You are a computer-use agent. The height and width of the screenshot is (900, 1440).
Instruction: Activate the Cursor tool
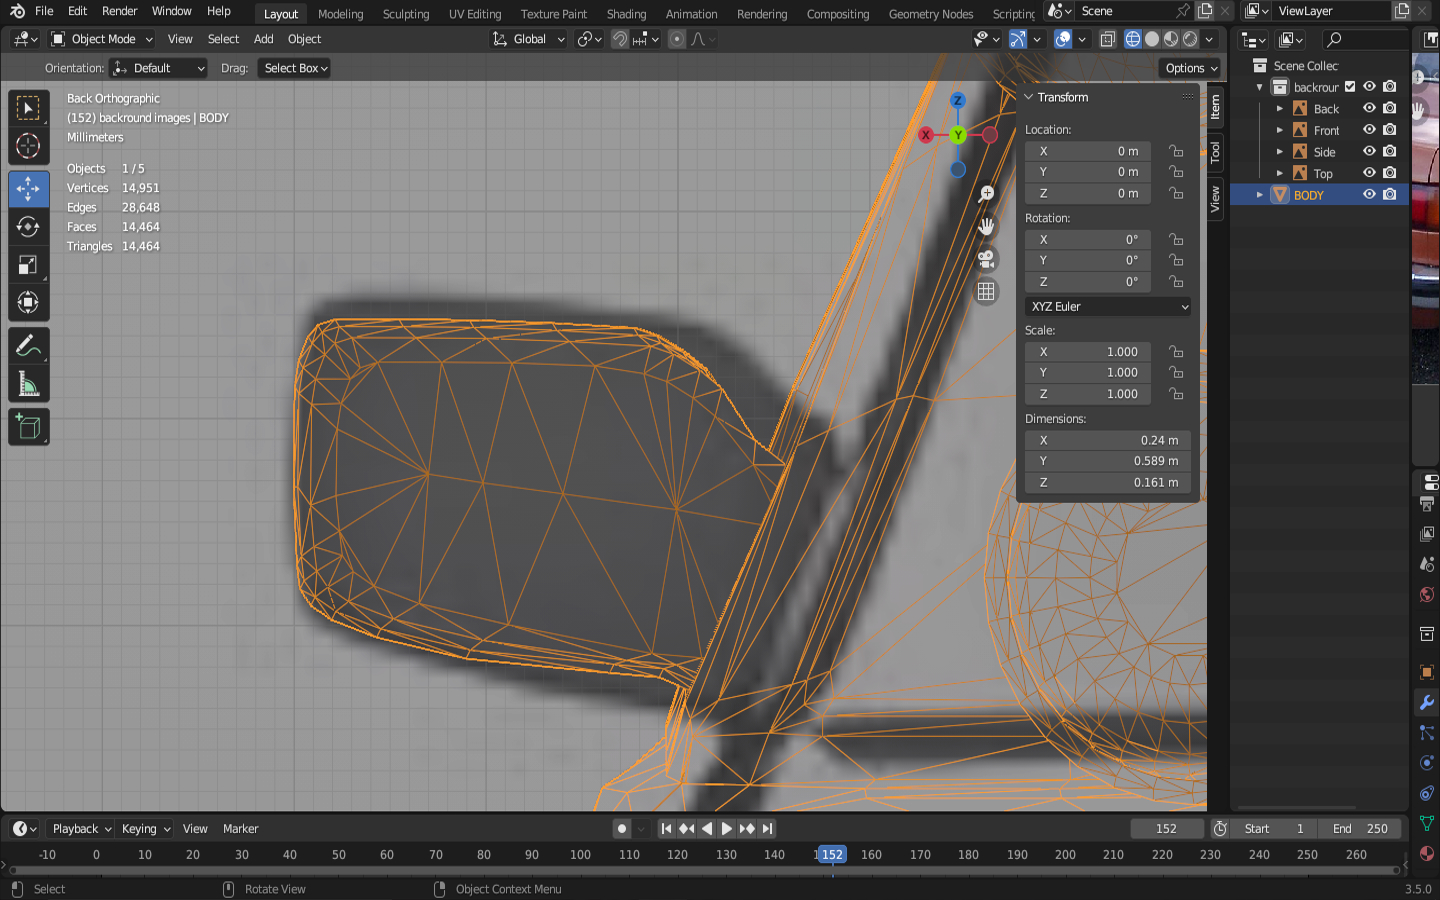(x=28, y=146)
